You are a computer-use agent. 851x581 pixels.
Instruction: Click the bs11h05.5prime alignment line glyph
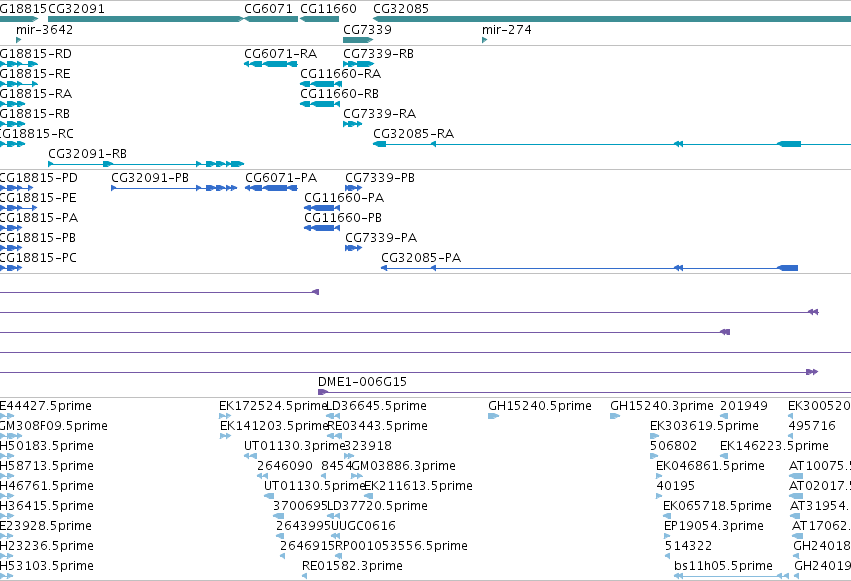tap(731, 576)
